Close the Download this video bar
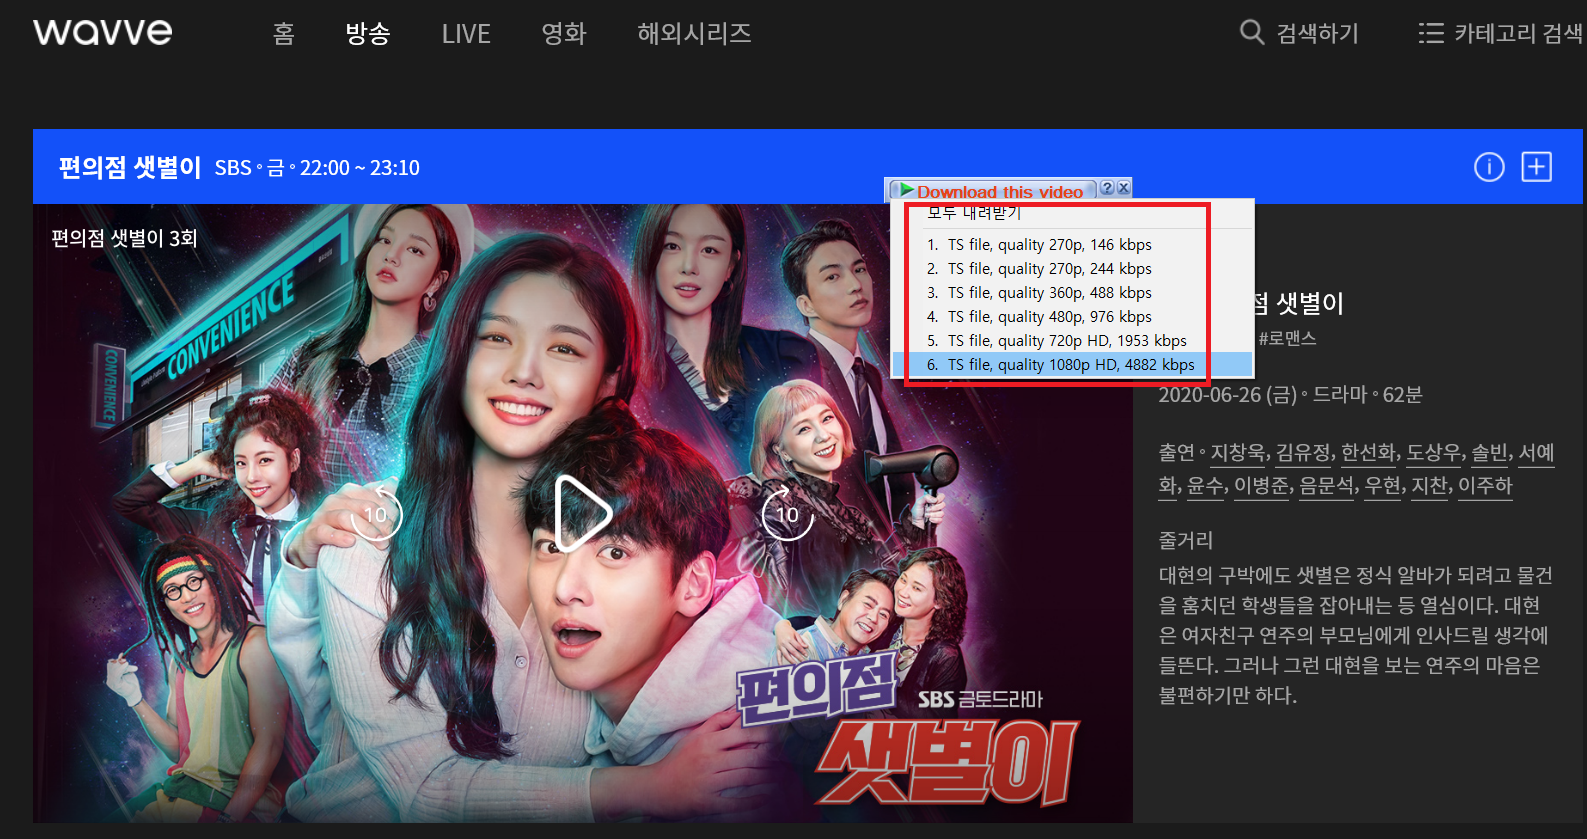The image size is (1587, 839). pyautogui.click(x=1123, y=188)
